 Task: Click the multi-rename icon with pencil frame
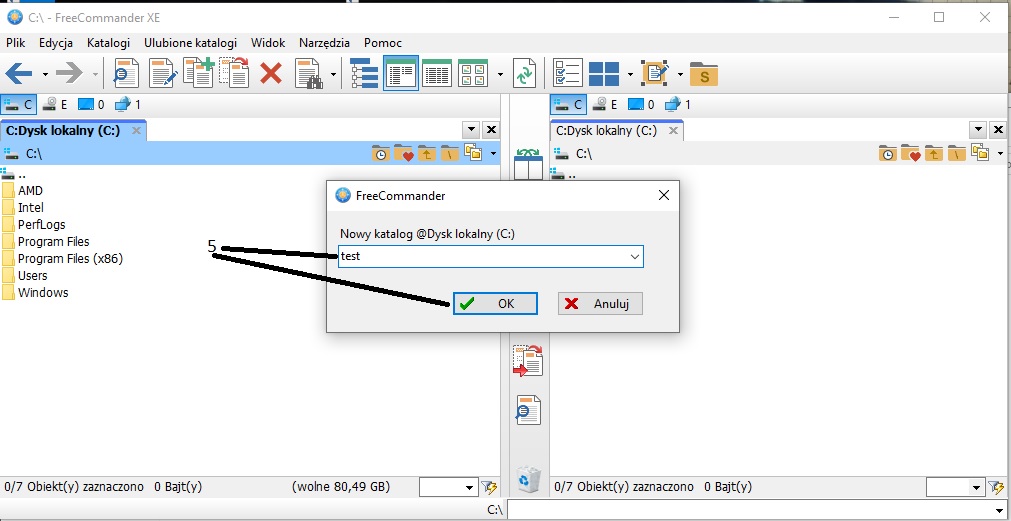point(655,73)
